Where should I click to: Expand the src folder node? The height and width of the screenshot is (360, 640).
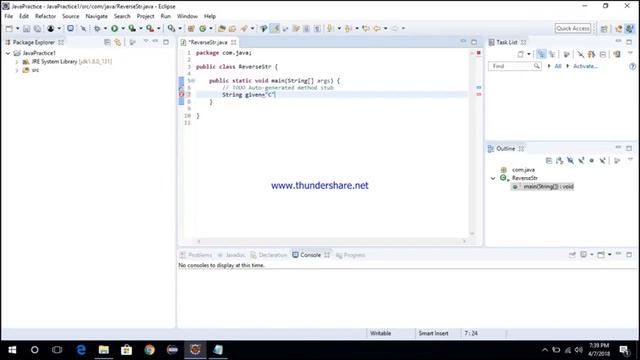17,70
